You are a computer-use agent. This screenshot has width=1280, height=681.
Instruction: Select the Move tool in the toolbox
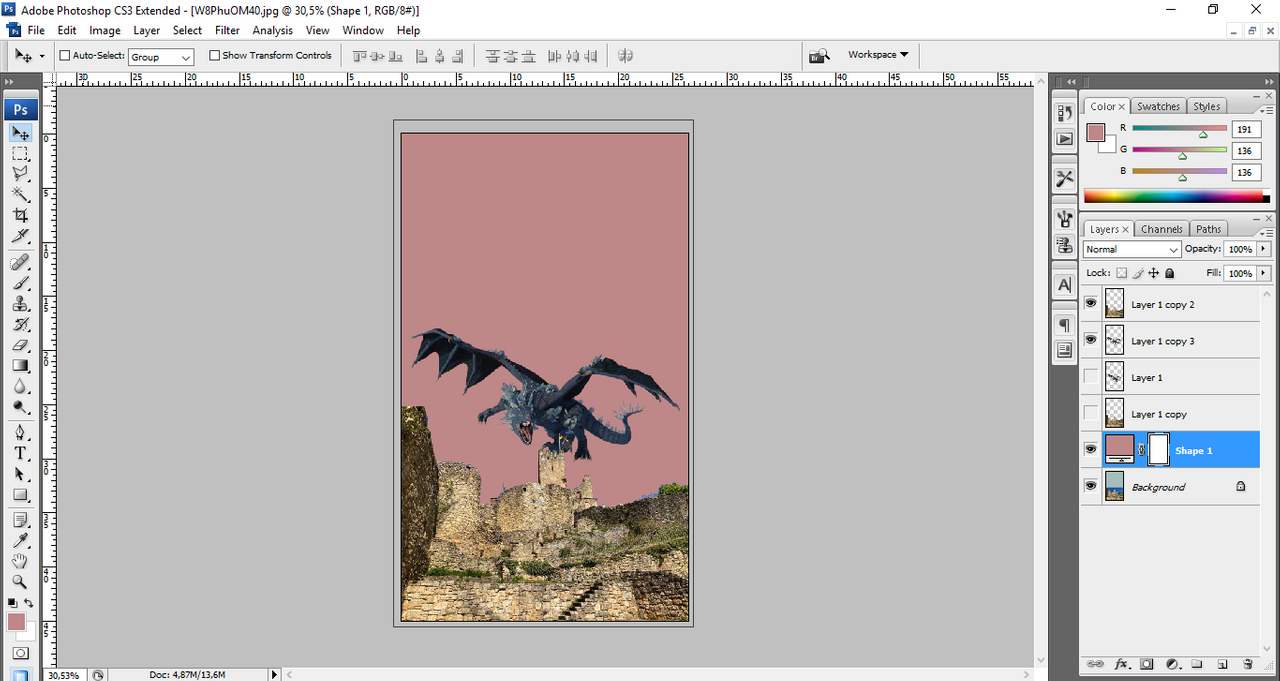click(x=20, y=133)
